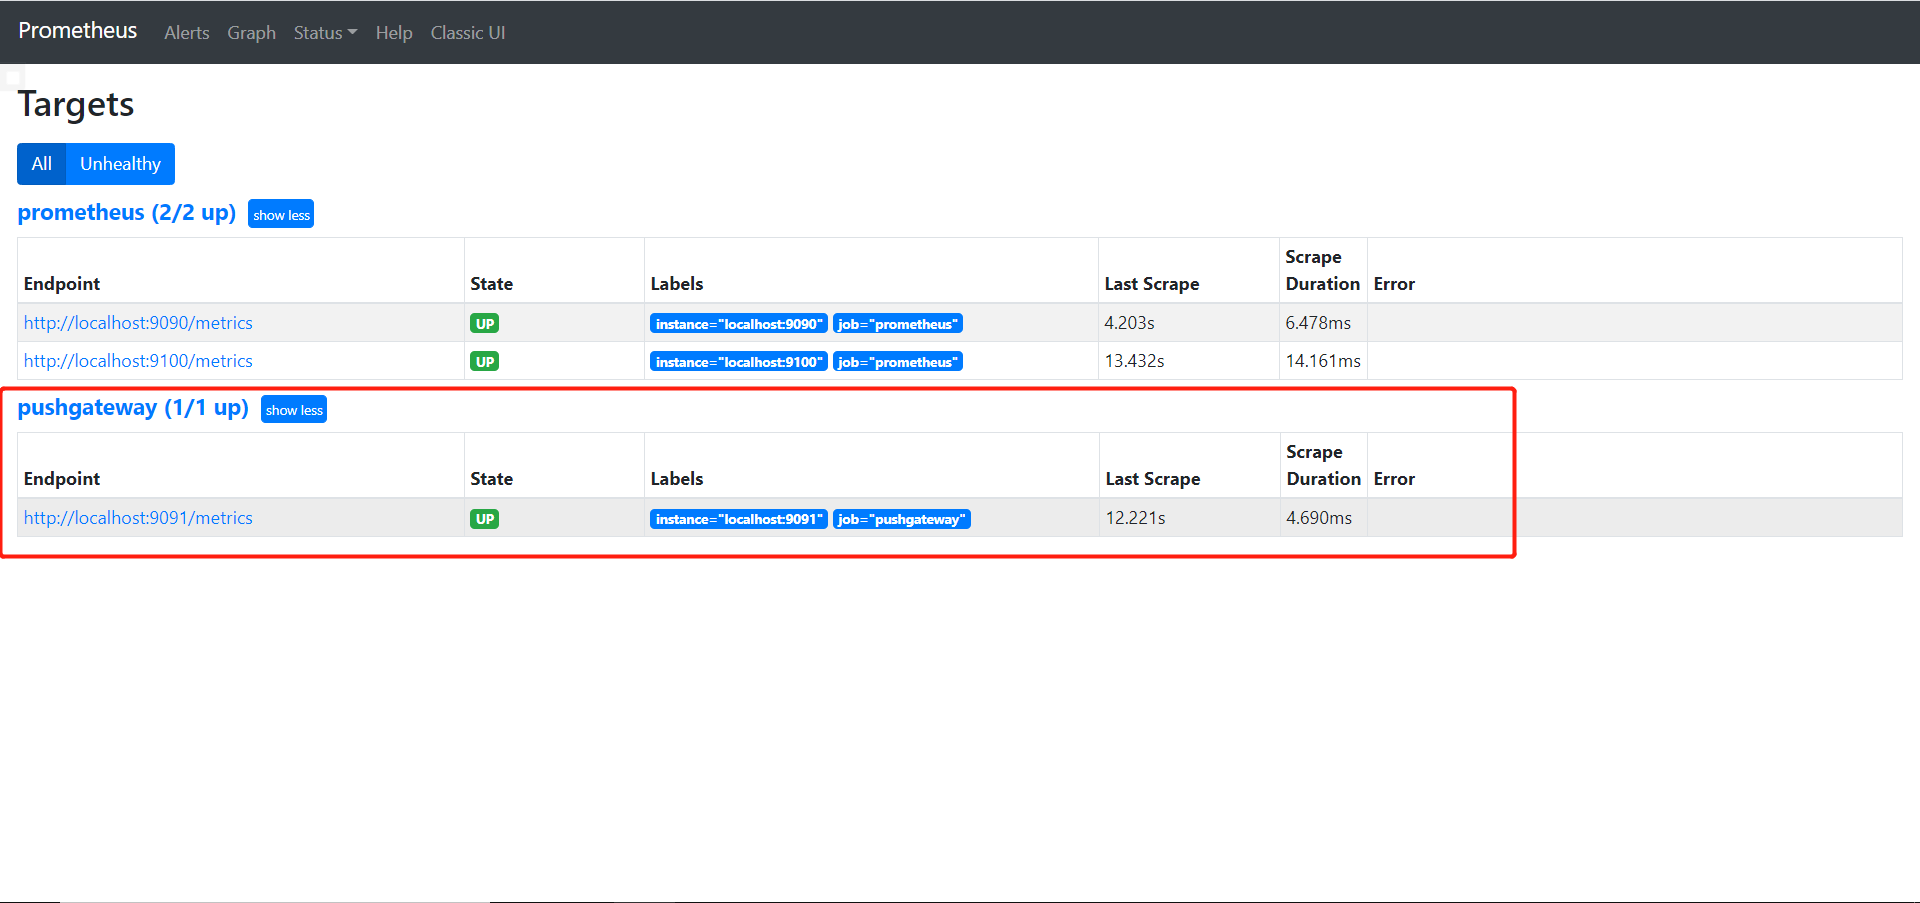Click instance="localhost:9091" label badge
Viewport: 1920px width, 903px height.
coord(739,519)
